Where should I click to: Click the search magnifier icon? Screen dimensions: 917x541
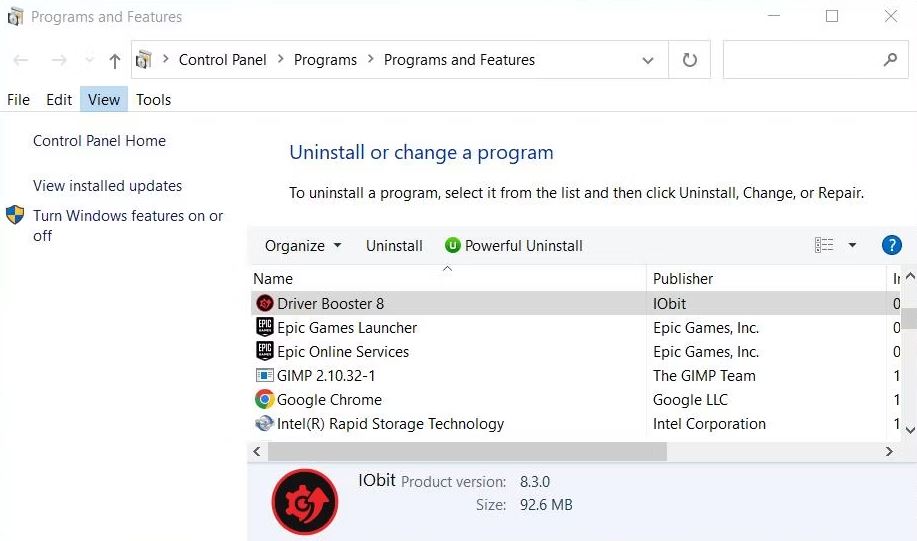pos(890,59)
